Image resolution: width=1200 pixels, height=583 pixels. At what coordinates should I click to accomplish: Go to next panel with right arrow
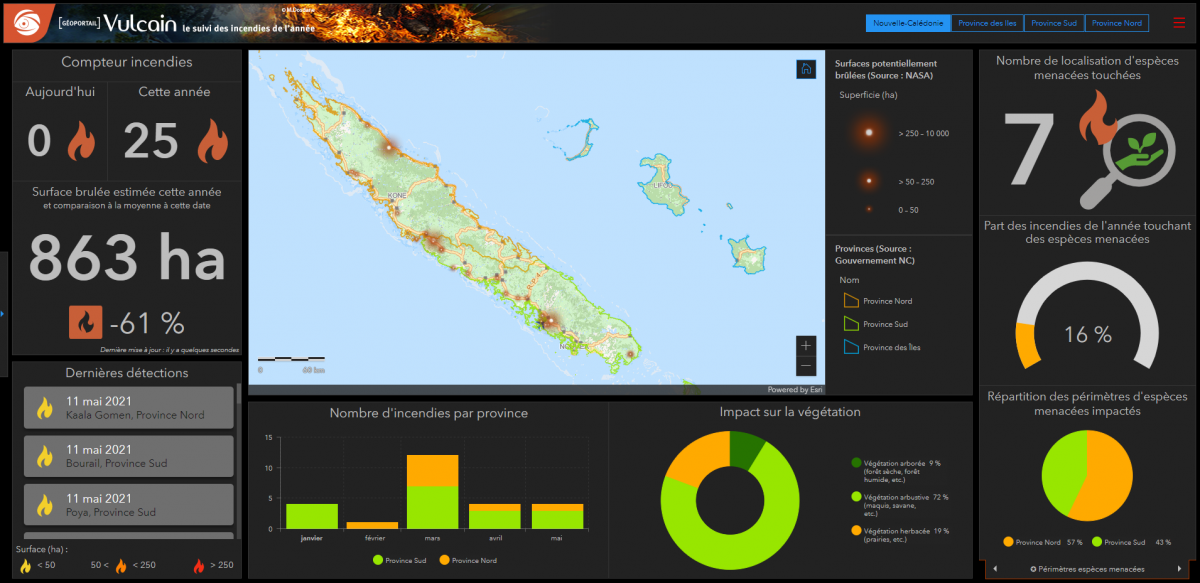[1182, 569]
